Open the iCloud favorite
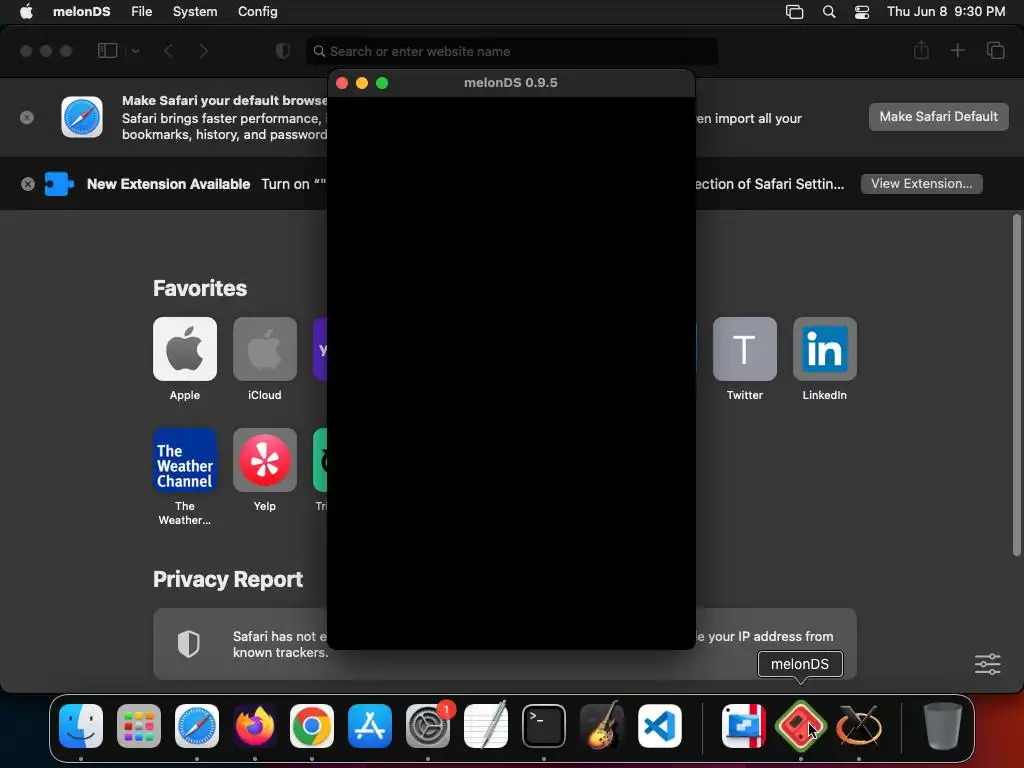Screen dimensions: 1024x768 [264, 349]
